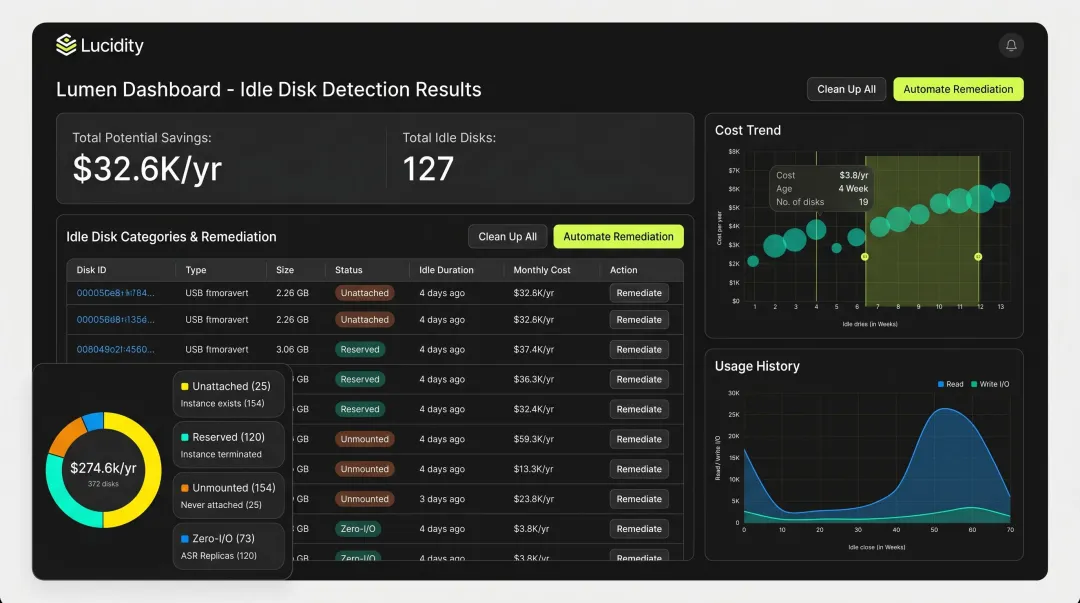Select the Zero-I/O (73) legend card

point(229,546)
